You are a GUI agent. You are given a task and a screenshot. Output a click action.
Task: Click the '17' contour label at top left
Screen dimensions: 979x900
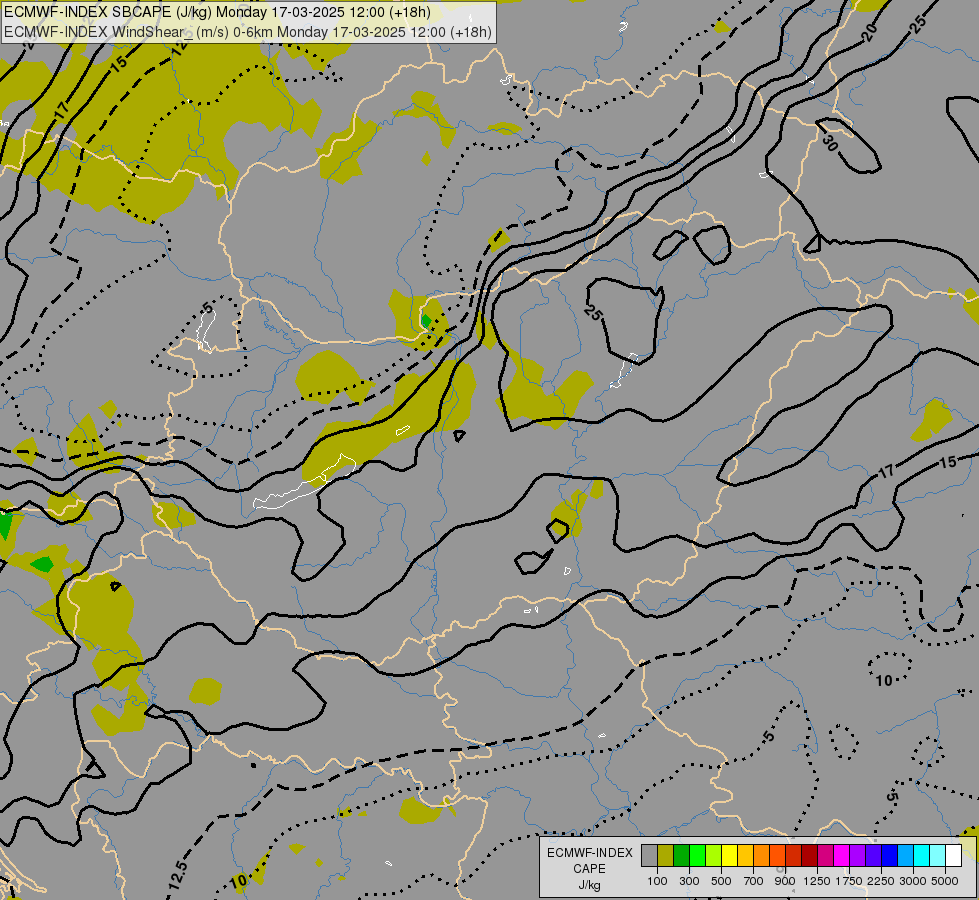[61, 111]
